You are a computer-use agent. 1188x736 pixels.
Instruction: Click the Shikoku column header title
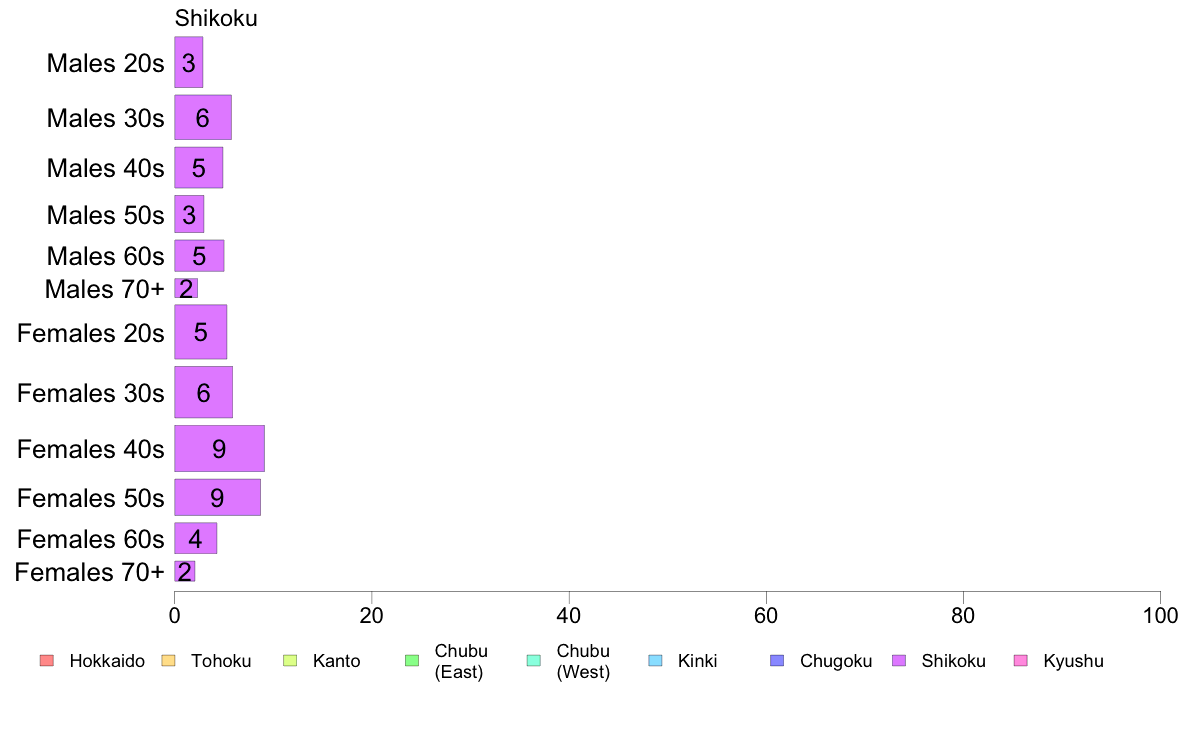tap(216, 18)
